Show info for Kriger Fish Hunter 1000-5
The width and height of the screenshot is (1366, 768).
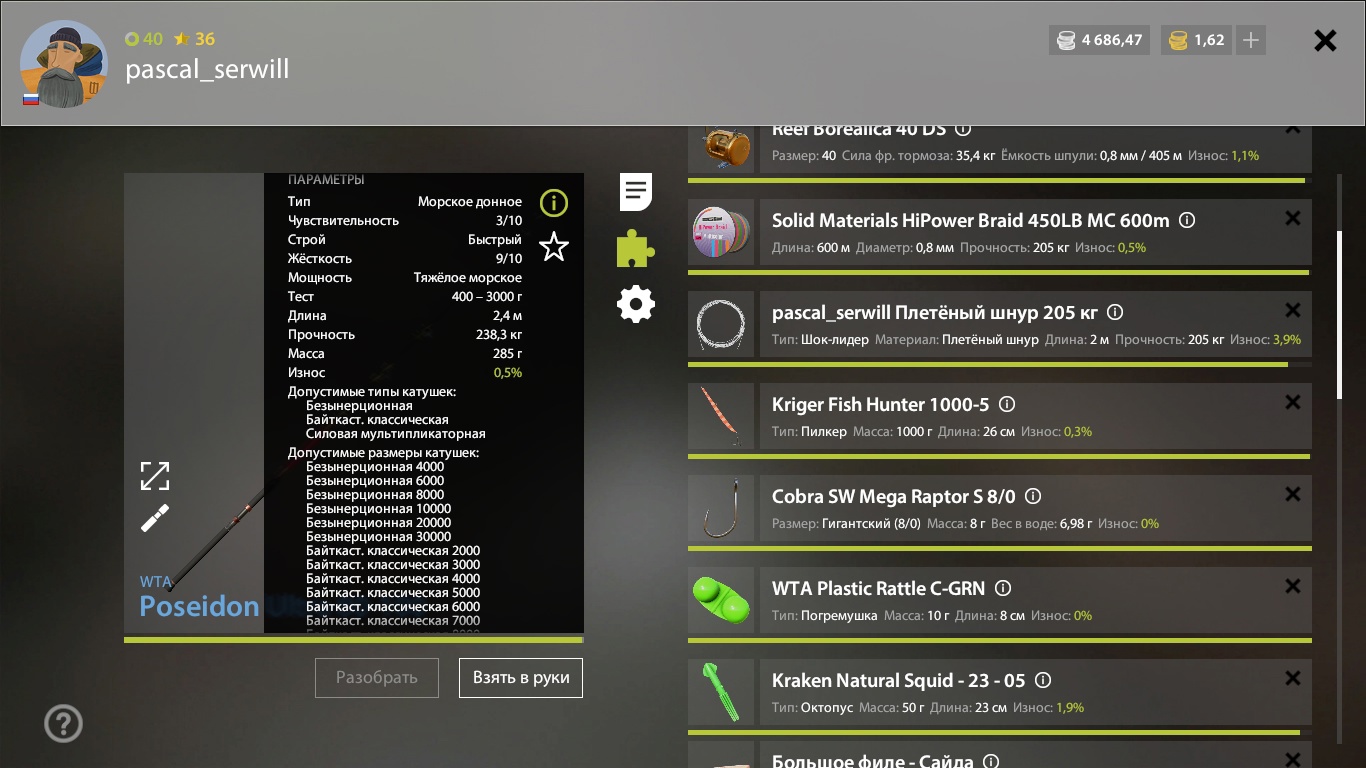point(1007,404)
